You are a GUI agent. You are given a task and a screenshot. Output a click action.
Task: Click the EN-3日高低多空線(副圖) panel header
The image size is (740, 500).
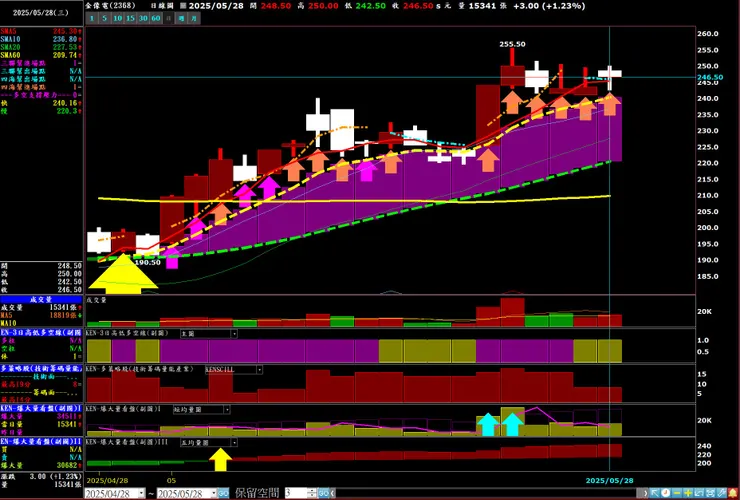[x=42, y=332]
